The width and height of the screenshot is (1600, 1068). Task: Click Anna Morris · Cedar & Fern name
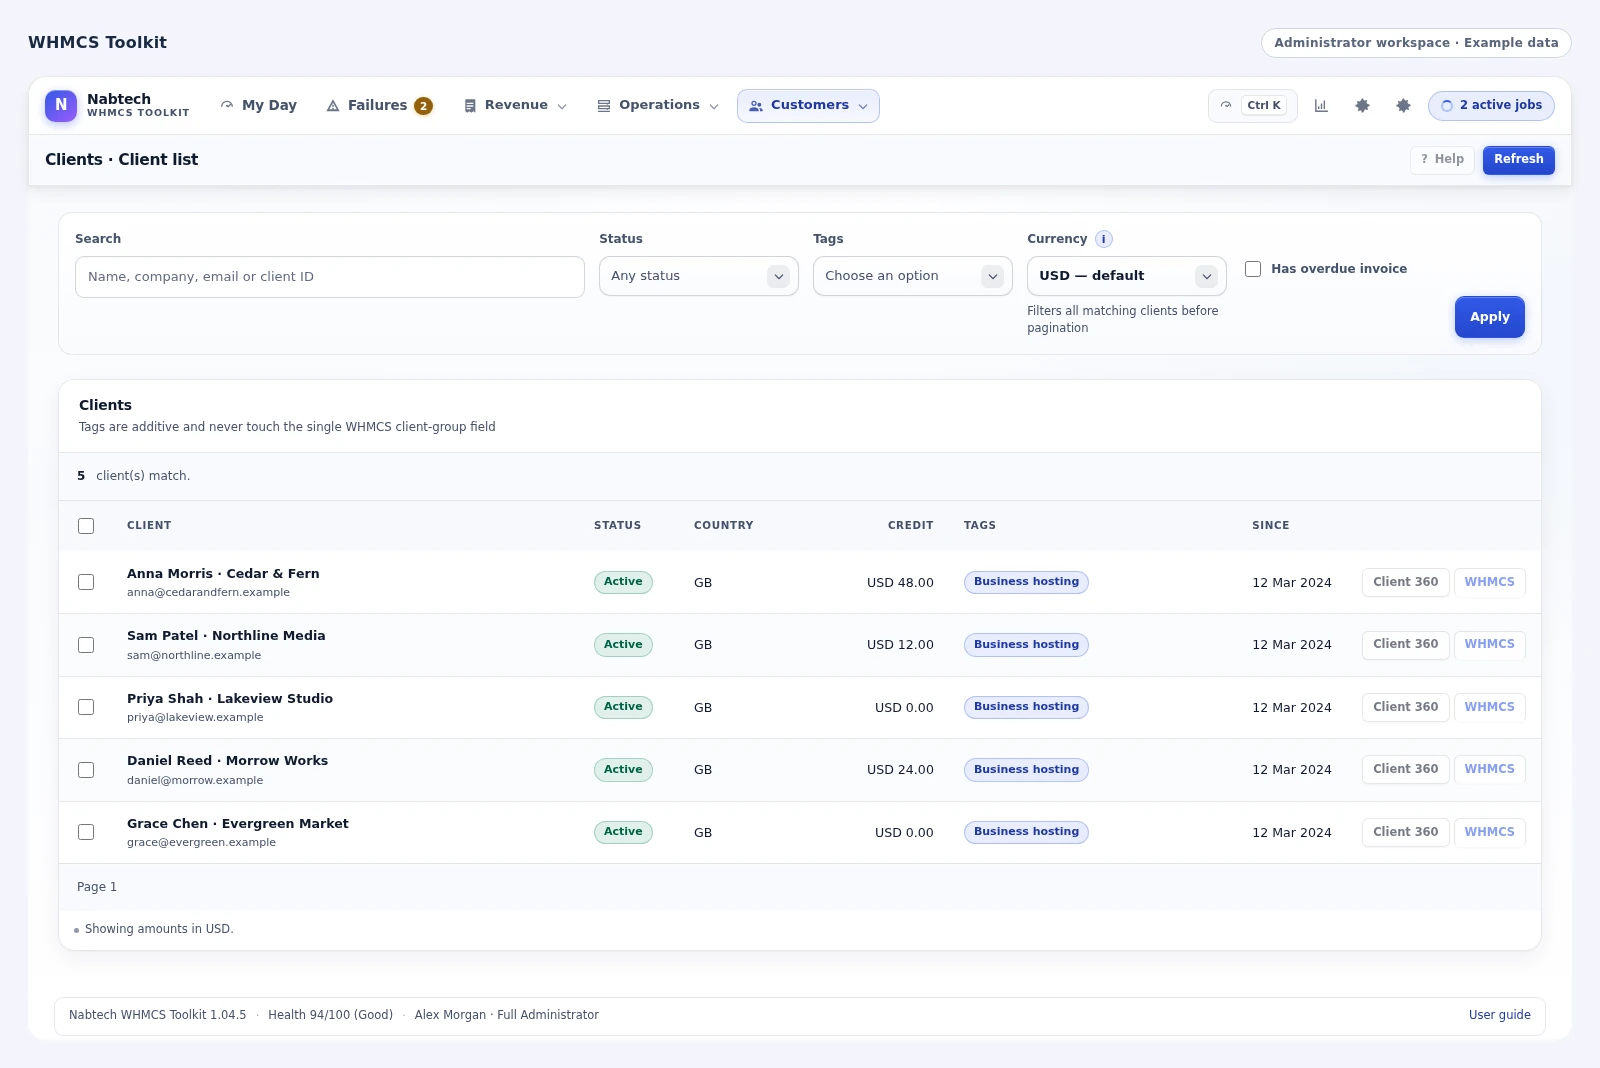223,574
